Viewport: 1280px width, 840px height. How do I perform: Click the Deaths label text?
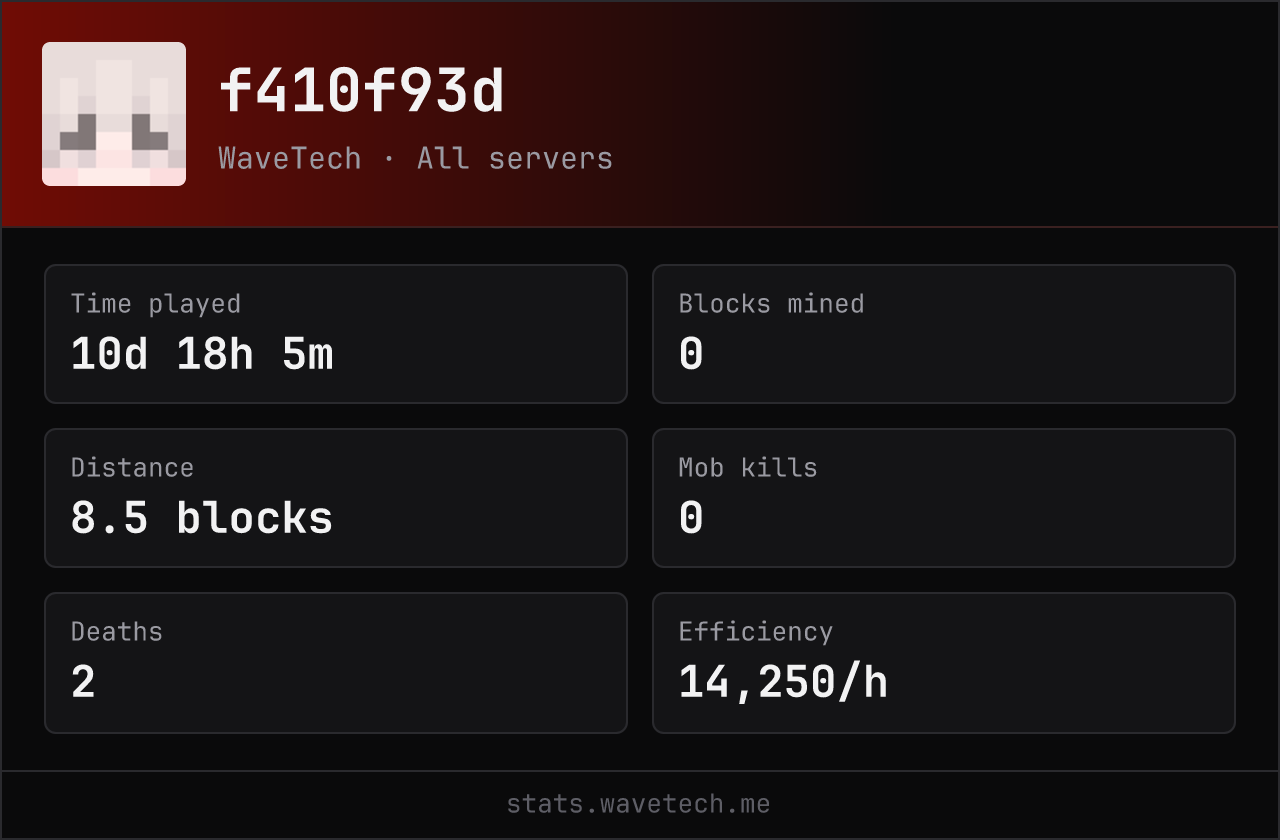pyautogui.click(x=117, y=632)
